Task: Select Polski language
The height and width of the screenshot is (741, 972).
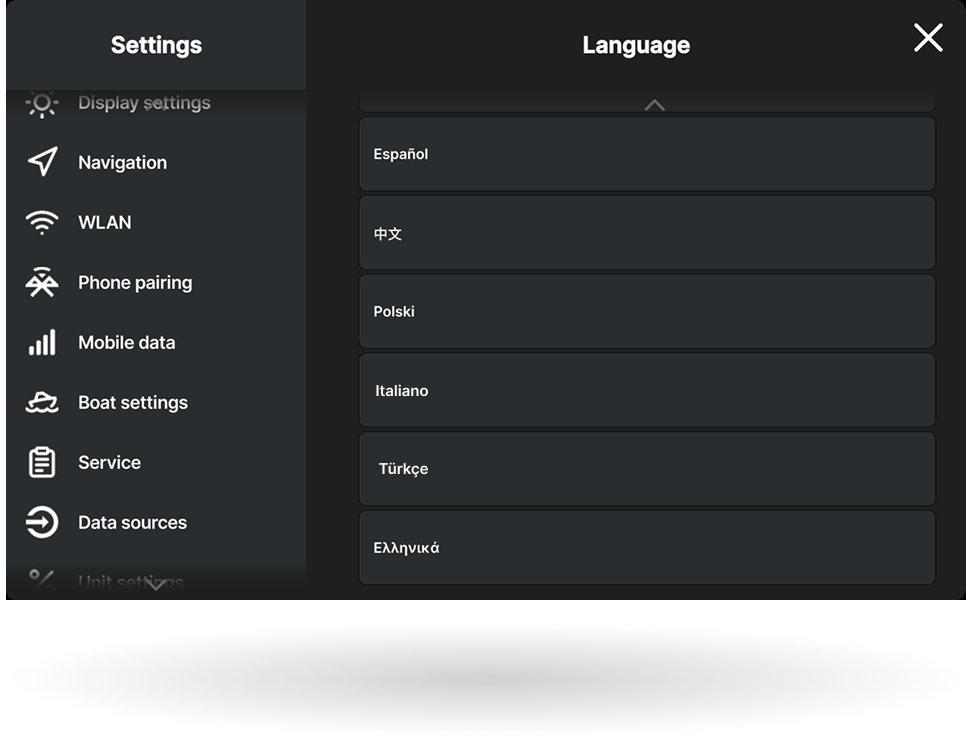Action: 647,312
